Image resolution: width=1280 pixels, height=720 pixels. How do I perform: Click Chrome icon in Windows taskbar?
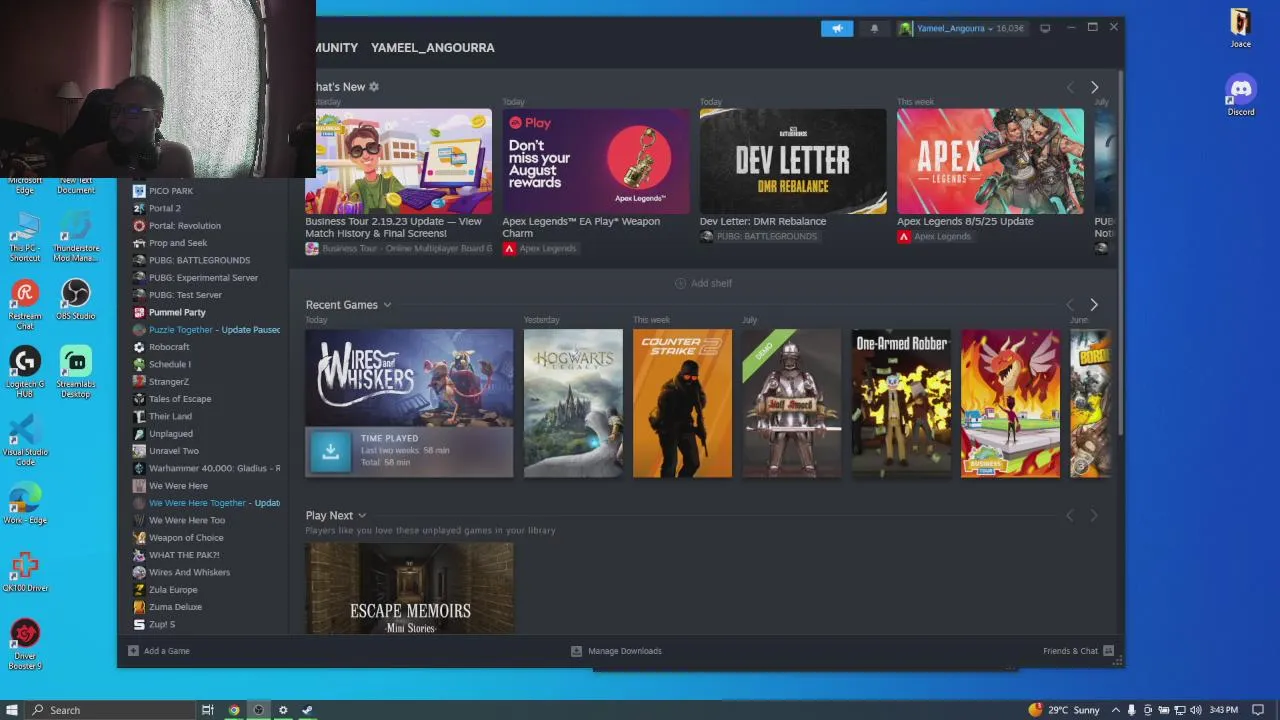click(x=234, y=710)
